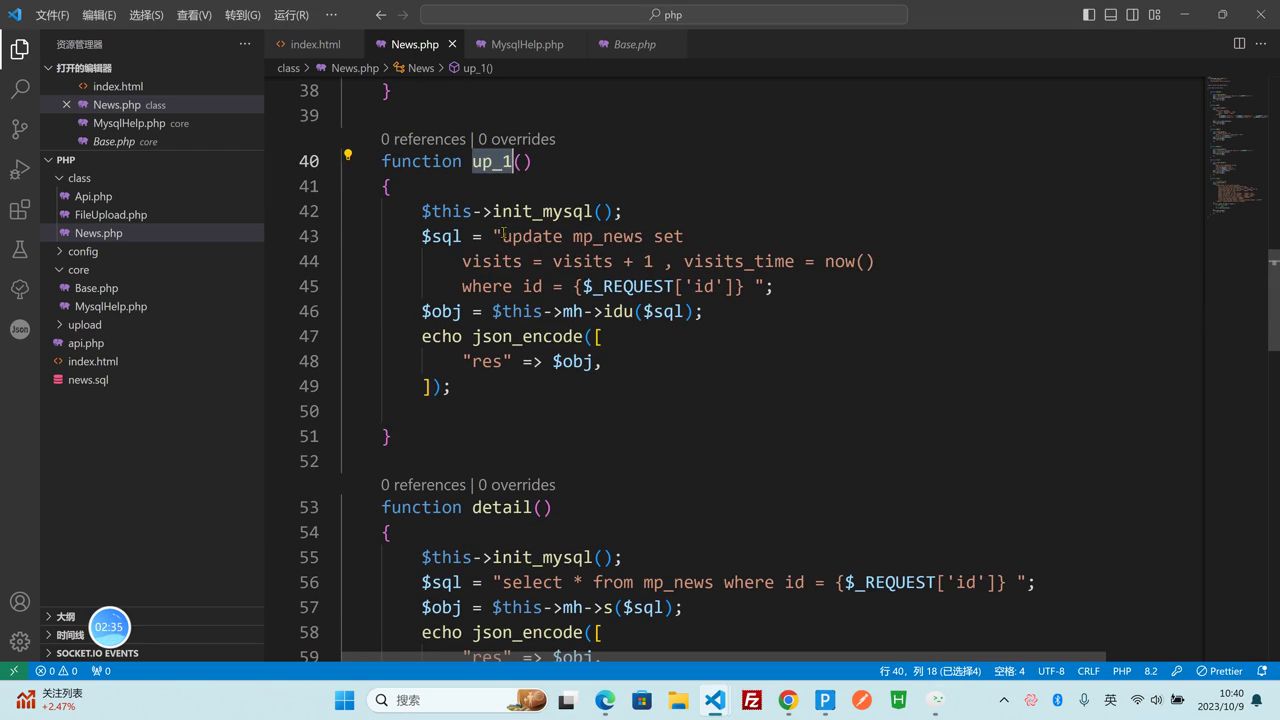Expand the config folder
This screenshot has height=720, width=1280.
point(152,251)
